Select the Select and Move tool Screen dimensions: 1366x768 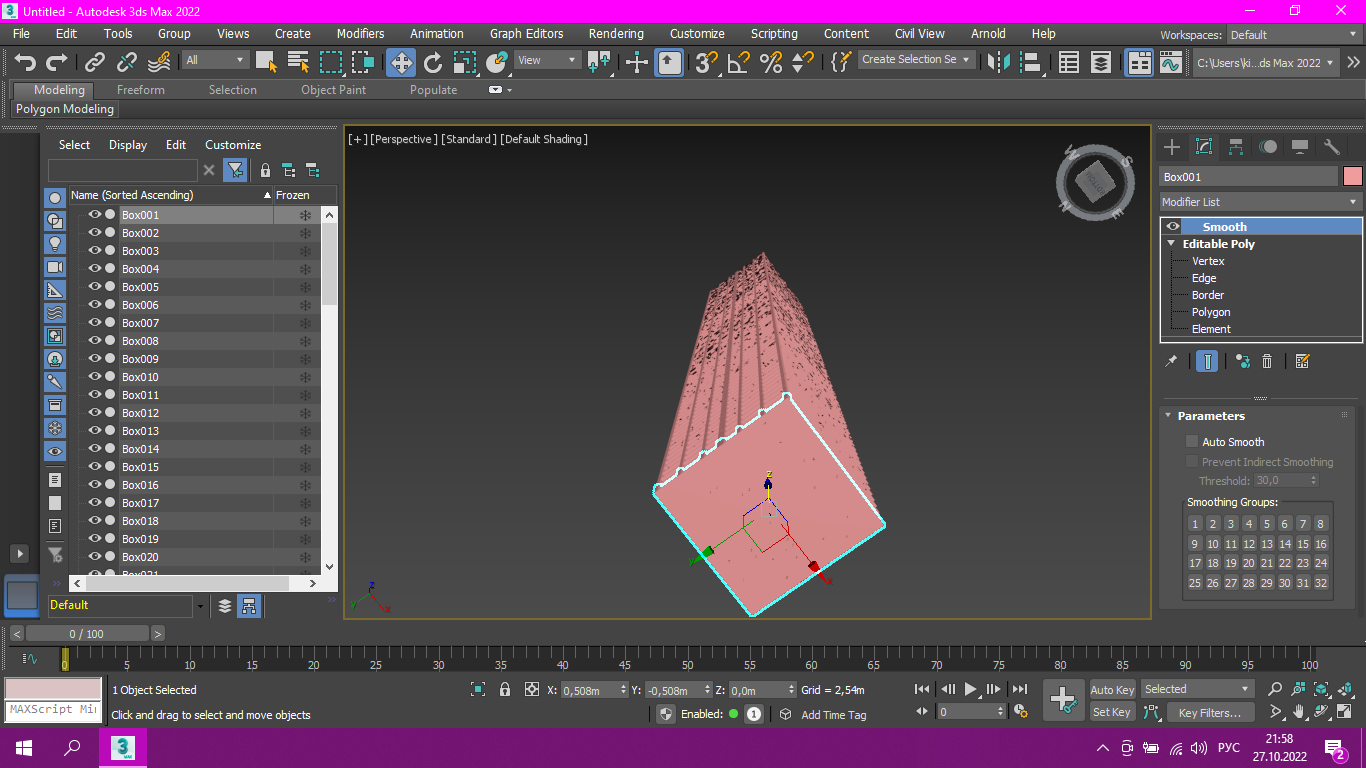pos(401,62)
